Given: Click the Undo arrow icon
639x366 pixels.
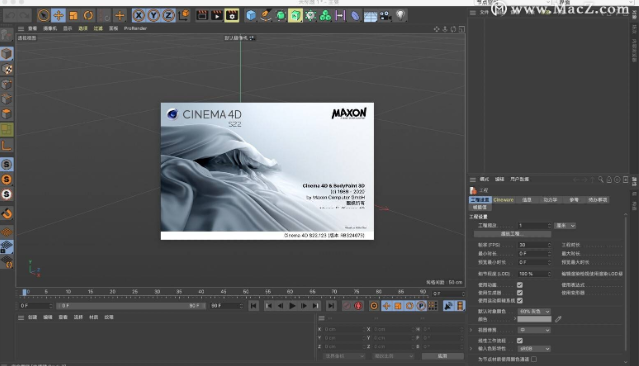Looking at the screenshot, I should pyautogui.click(x=10, y=15).
